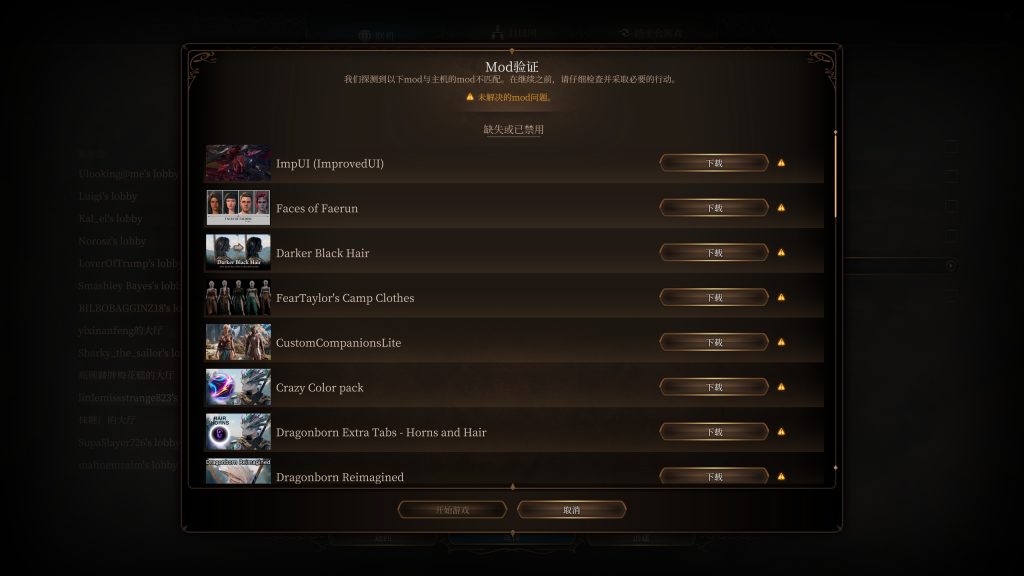1024x576 pixels.
Task: Download the Crazy Color pack mod
Action: (714, 387)
